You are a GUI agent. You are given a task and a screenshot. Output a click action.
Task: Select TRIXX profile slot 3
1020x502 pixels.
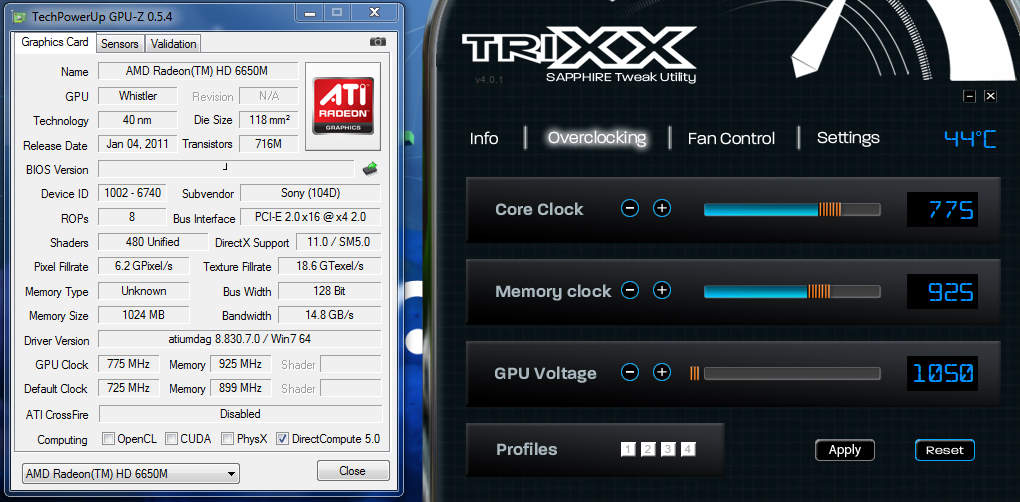(x=668, y=449)
